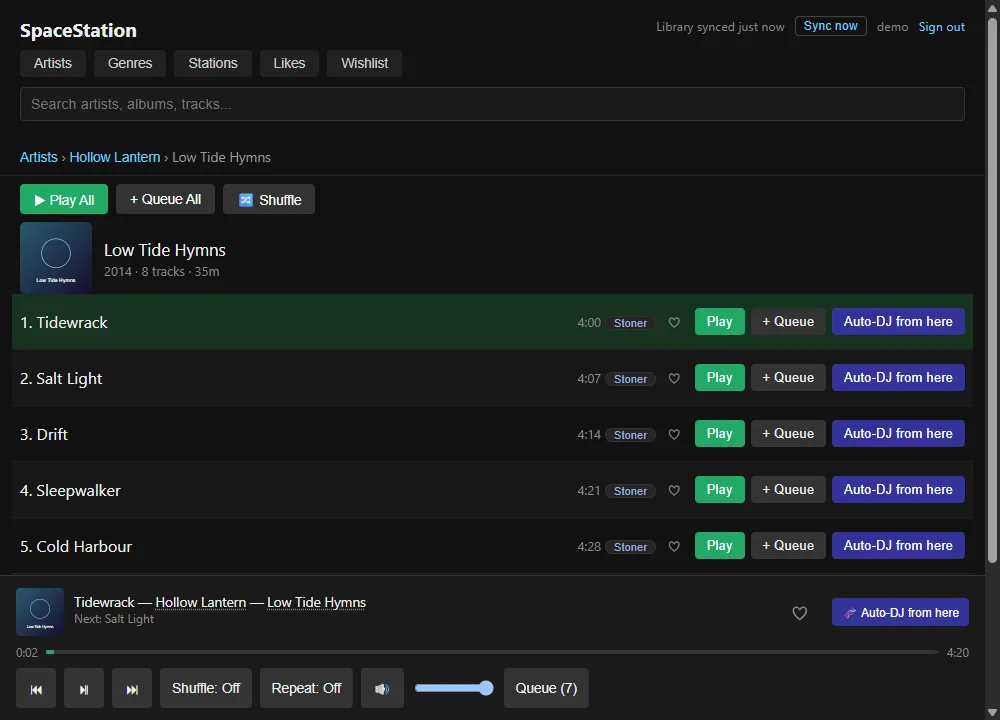Image resolution: width=1000 pixels, height=720 pixels.
Task: Like the Sleepwalker track heart
Action: (673, 491)
